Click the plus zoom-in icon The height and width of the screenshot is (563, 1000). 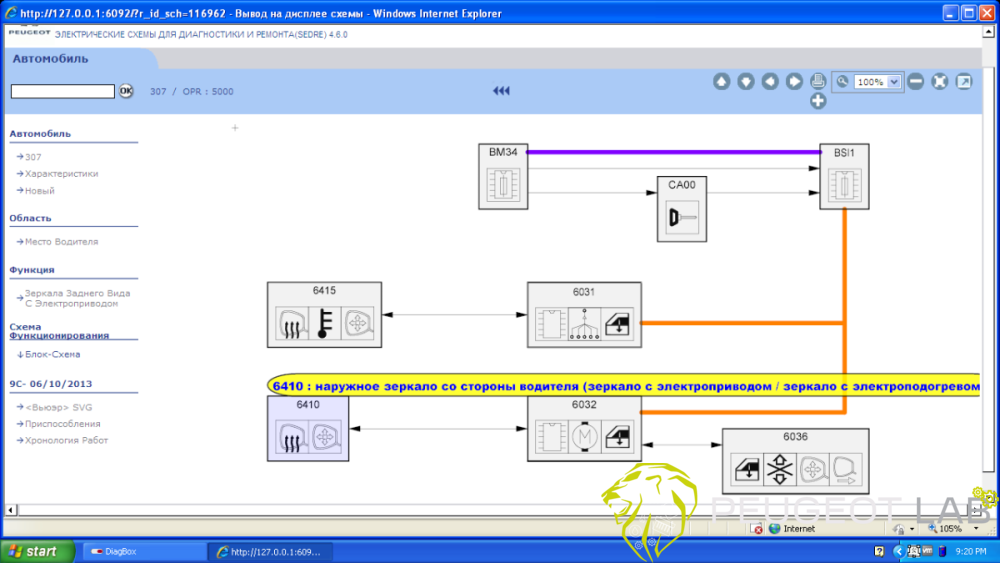tap(818, 100)
